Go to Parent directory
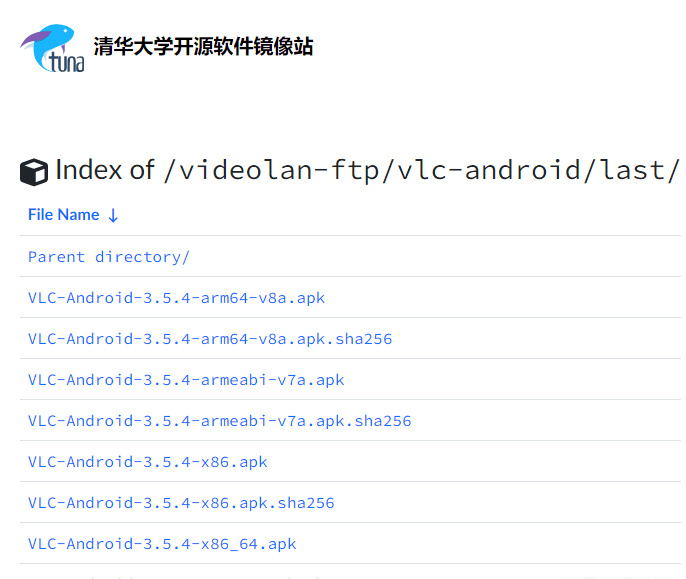686x579 pixels. coord(109,257)
